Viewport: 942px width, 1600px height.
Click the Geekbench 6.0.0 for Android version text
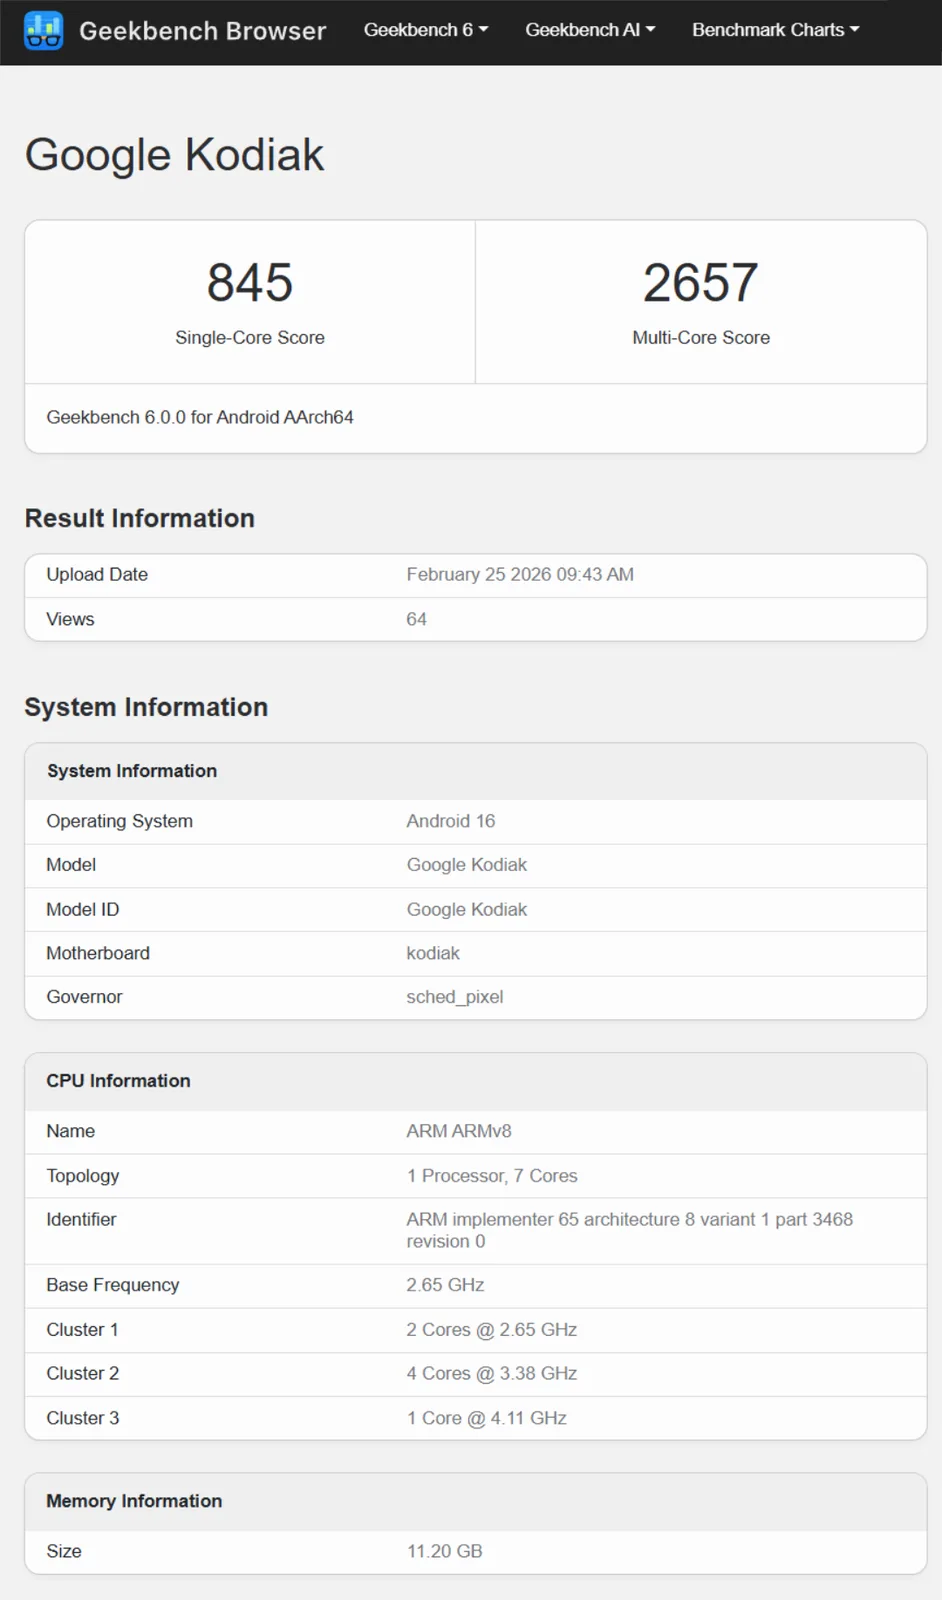(x=200, y=417)
